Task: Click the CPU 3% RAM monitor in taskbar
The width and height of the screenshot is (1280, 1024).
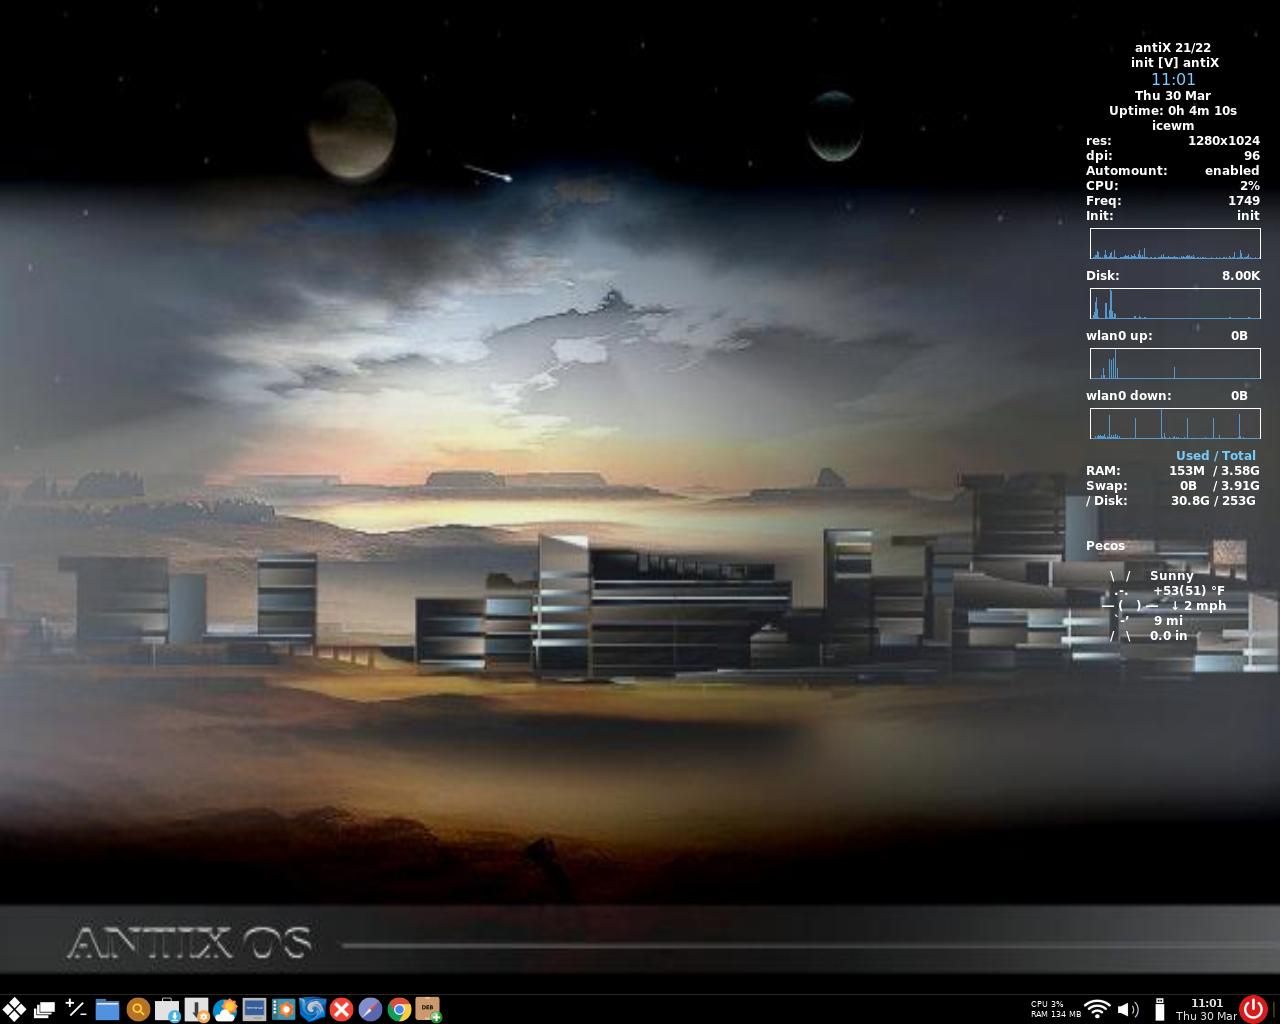Action: (1055, 1009)
